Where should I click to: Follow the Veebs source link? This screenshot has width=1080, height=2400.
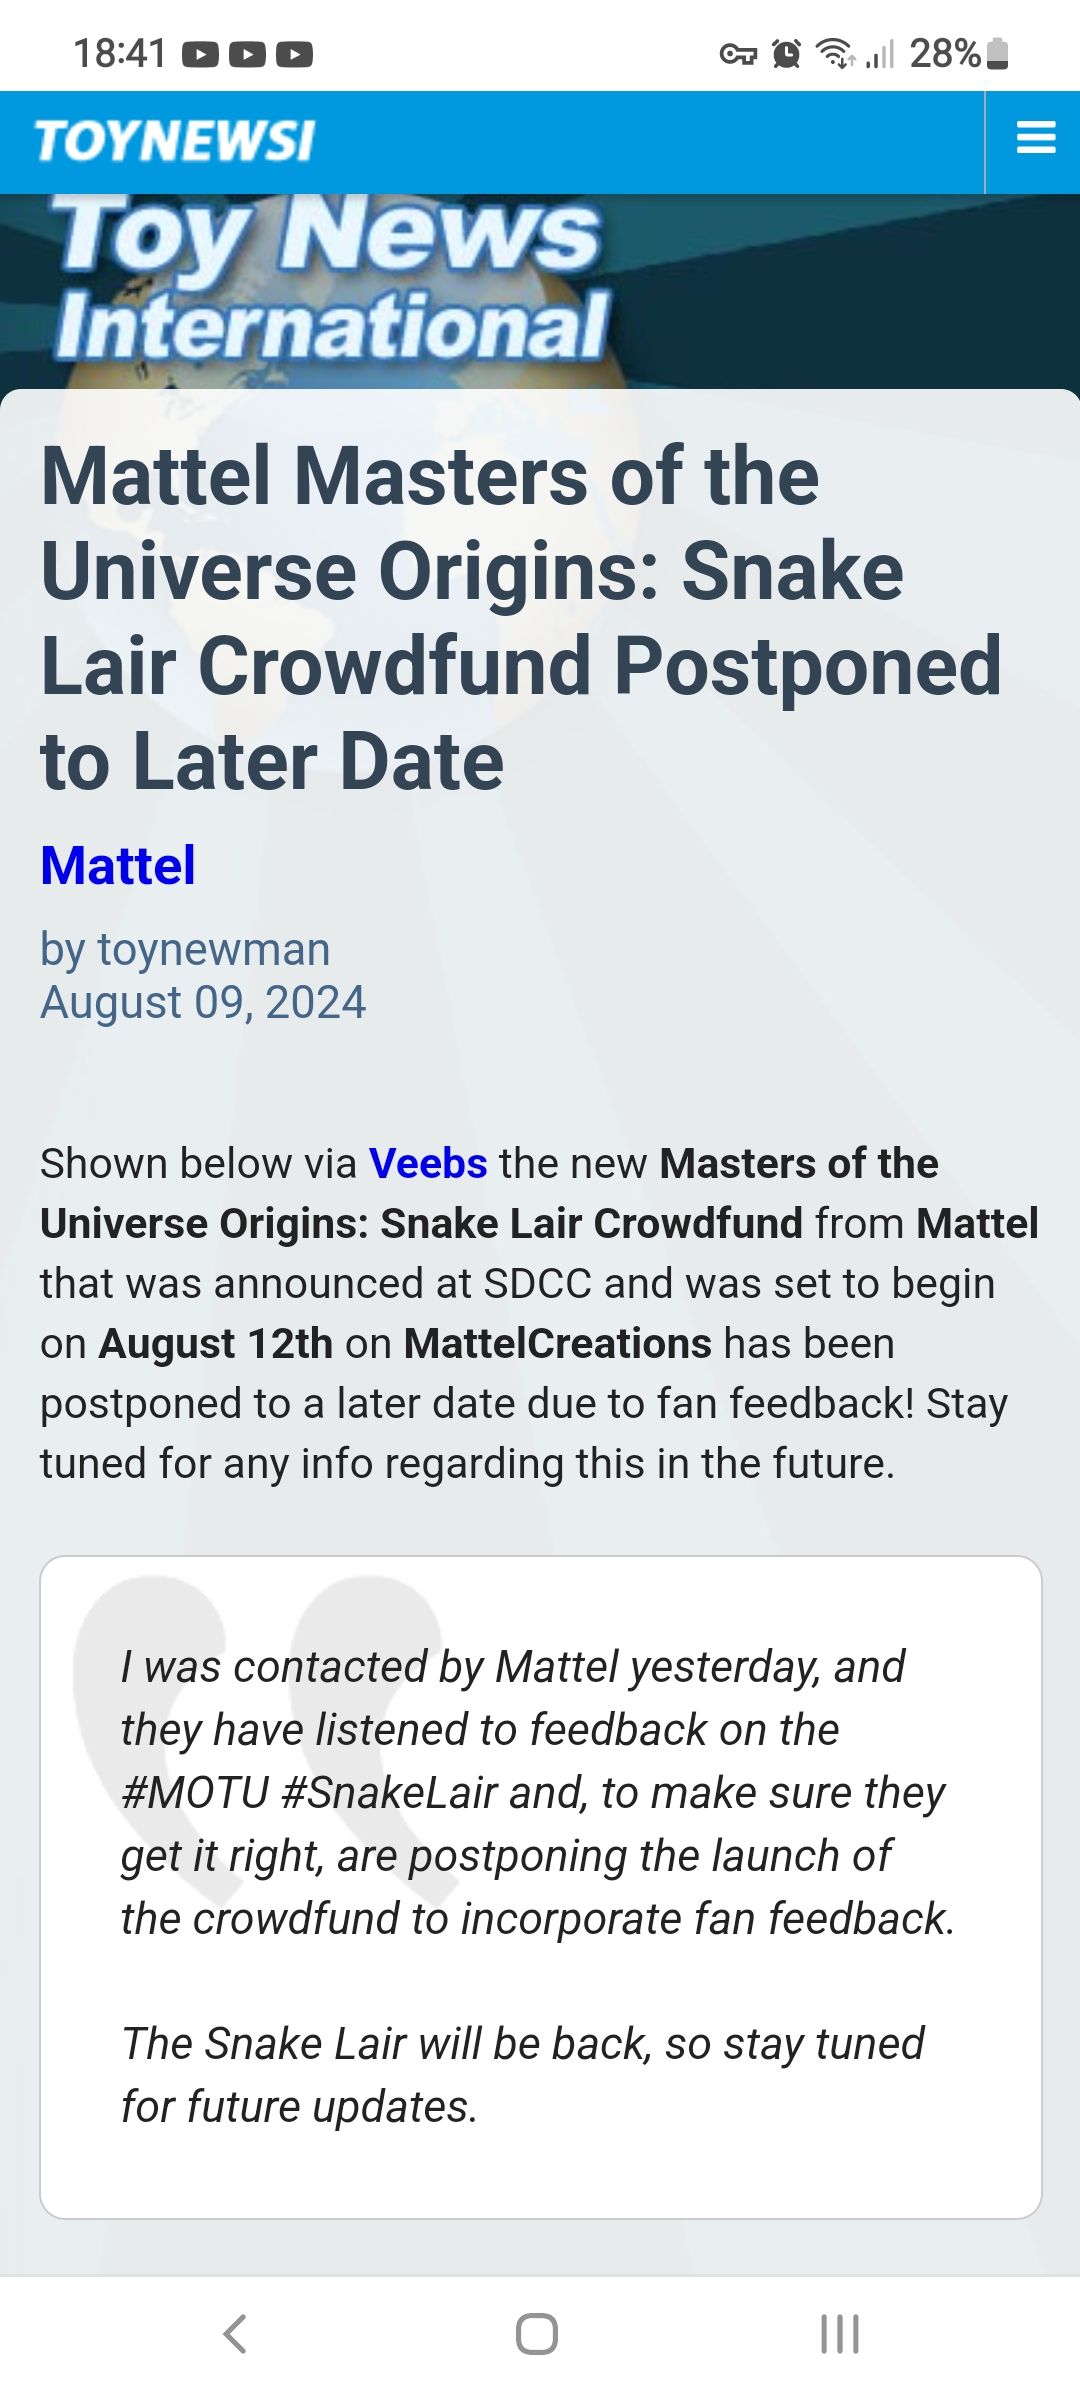428,1164
